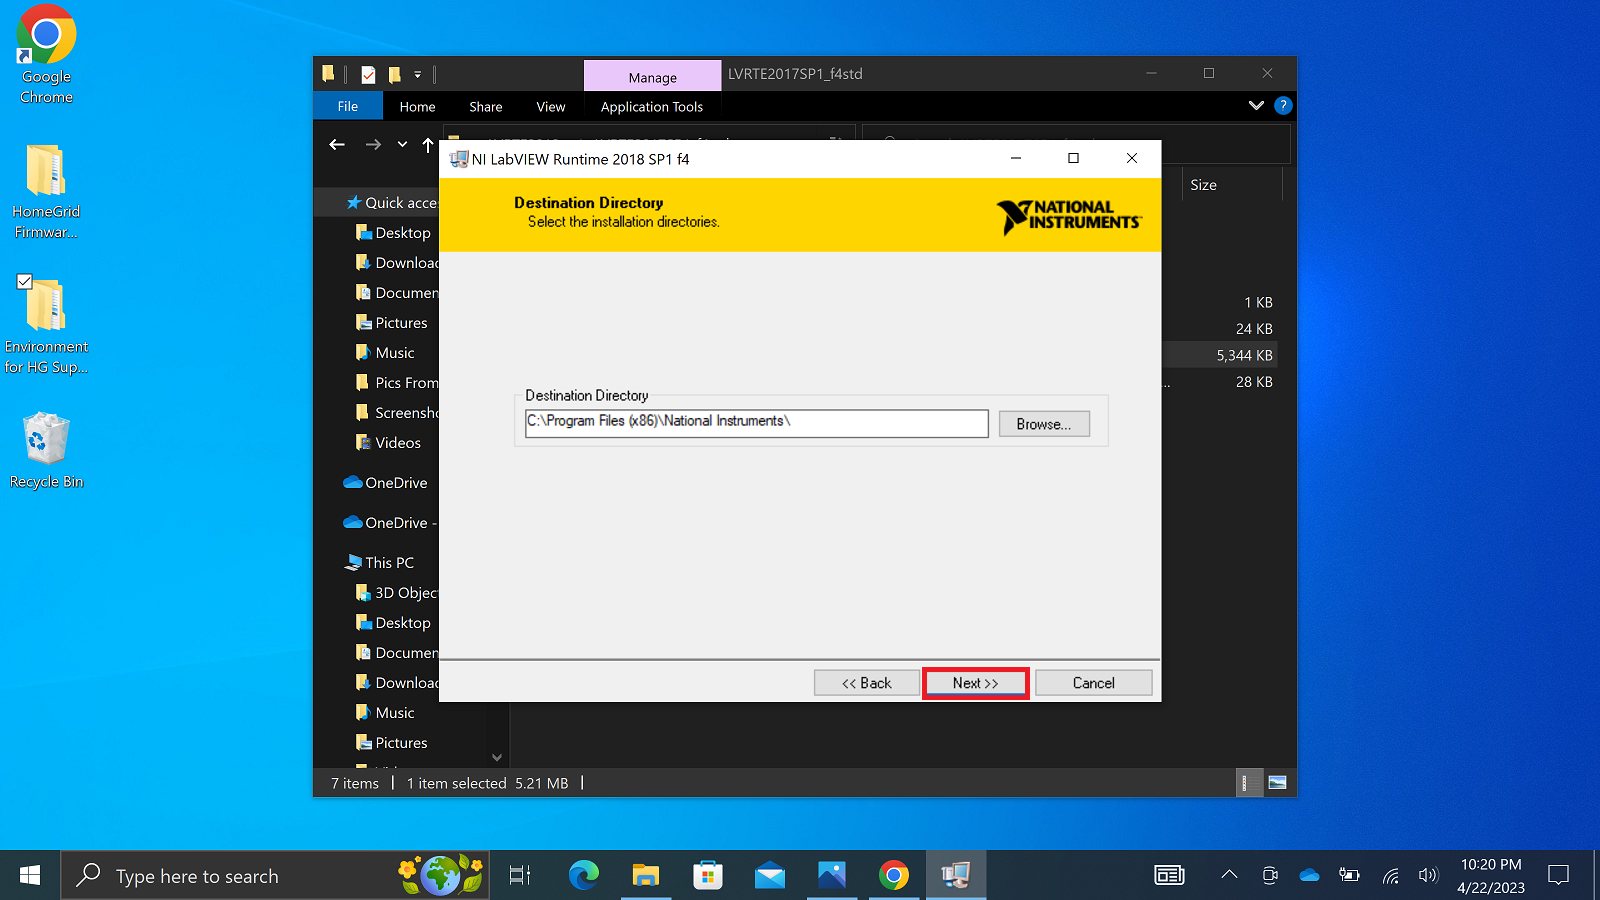Select Videos in navigation pane
This screenshot has height=900, width=1600.
point(388,442)
